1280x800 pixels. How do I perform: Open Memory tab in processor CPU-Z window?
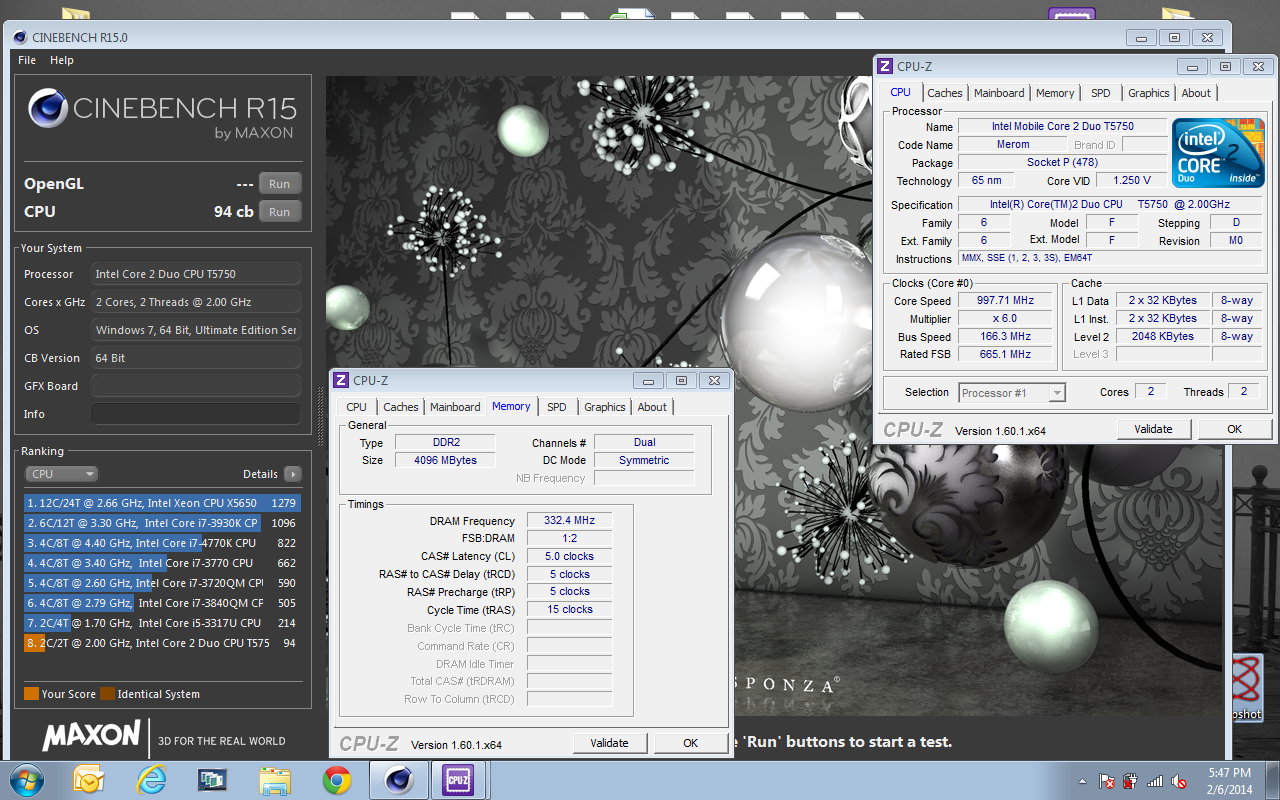pos(1055,93)
